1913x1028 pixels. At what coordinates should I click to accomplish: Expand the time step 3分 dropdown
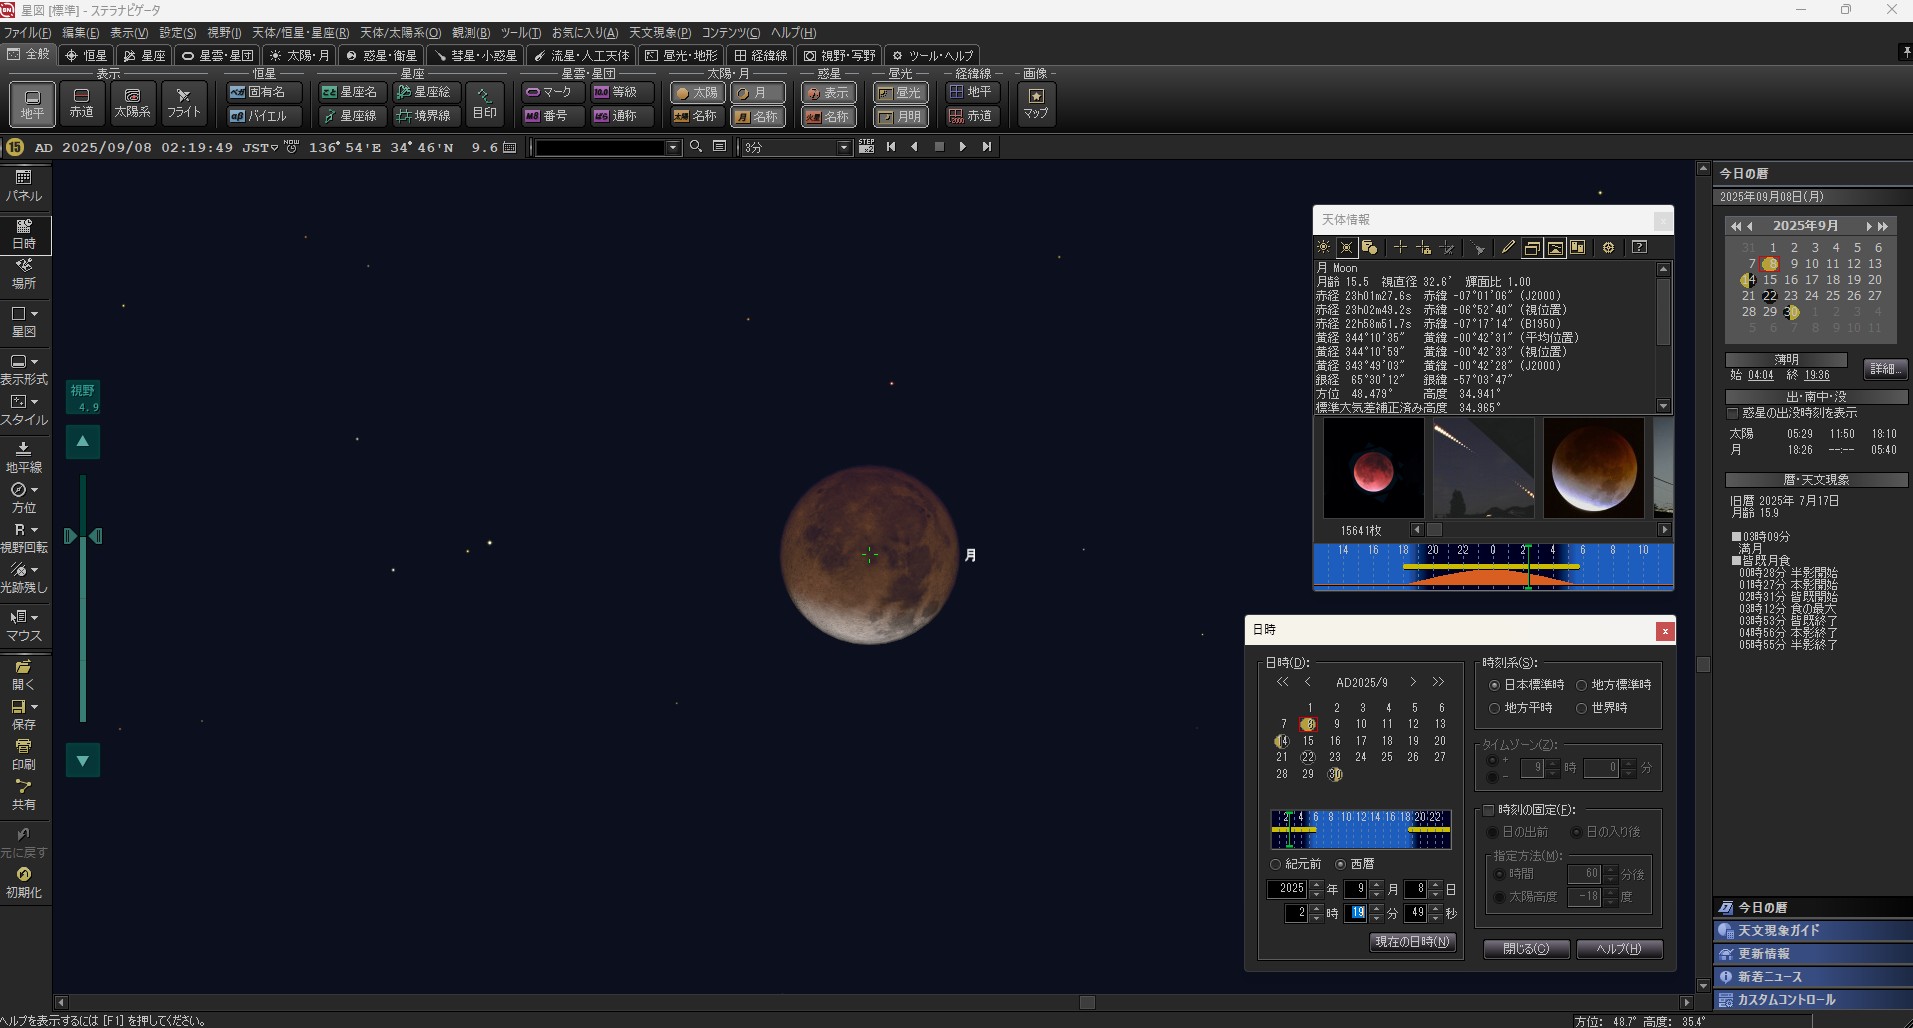pyautogui.click(x=843, y=148)
